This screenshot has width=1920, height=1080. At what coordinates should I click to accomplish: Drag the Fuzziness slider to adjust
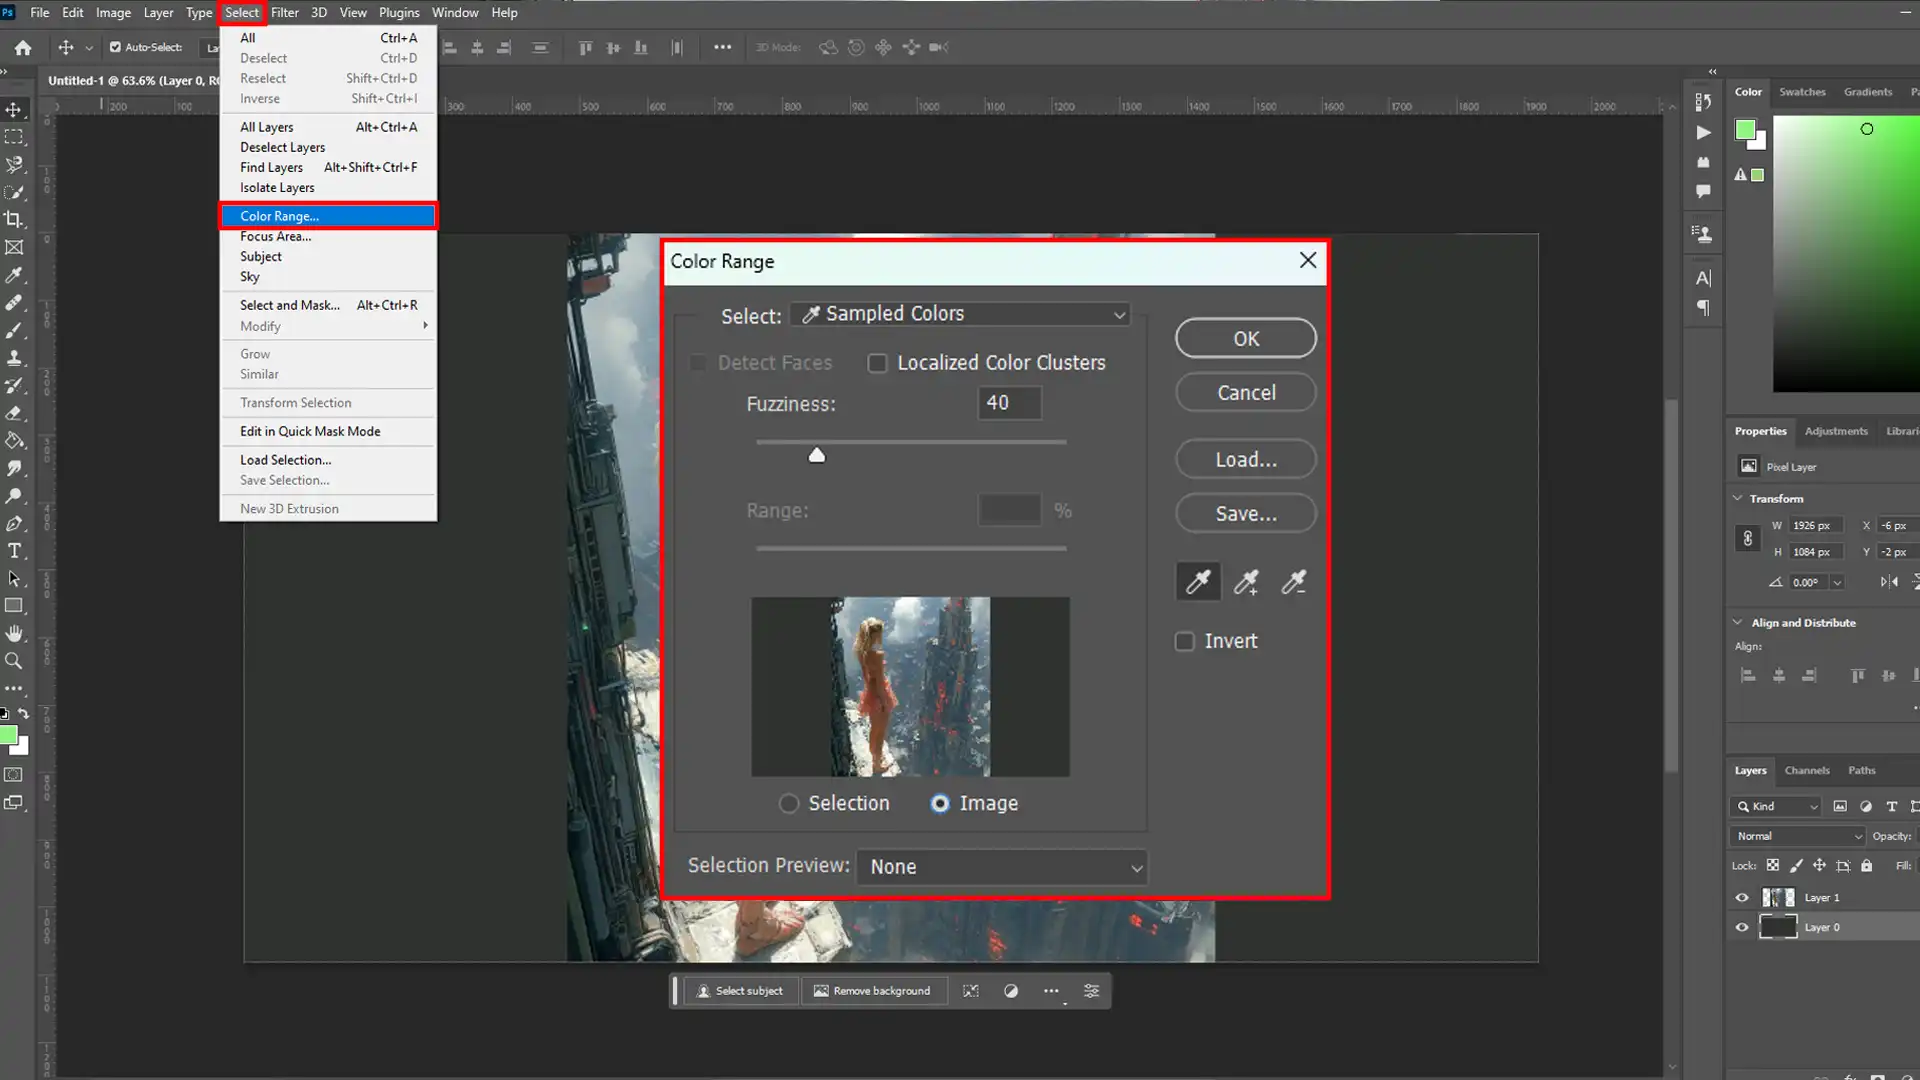pos(816,455)
